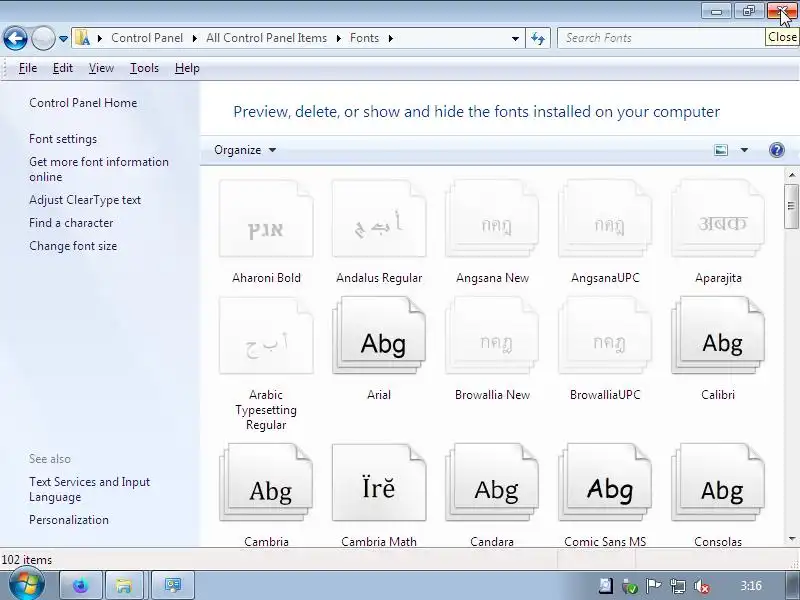Select the BrowalliaUPC font icon

(x=605, y=335)
